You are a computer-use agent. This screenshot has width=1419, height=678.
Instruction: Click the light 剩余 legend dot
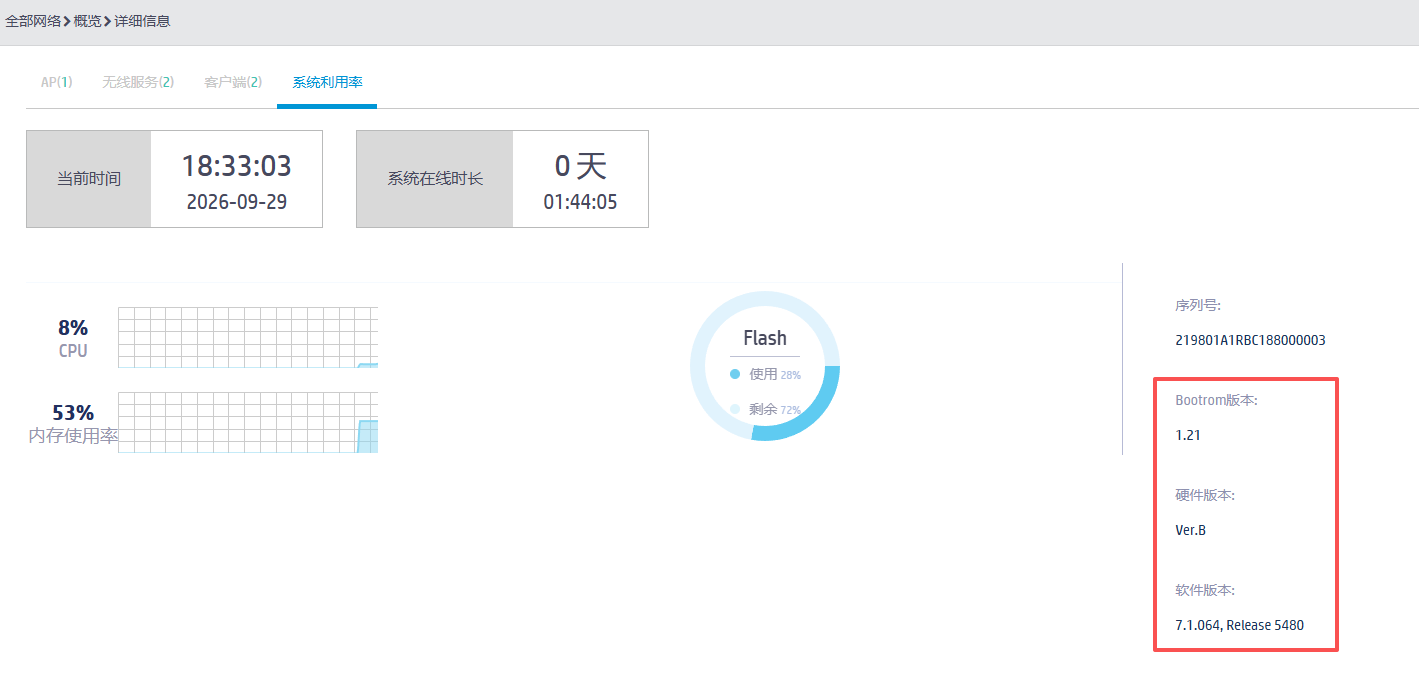click(735, 409)
